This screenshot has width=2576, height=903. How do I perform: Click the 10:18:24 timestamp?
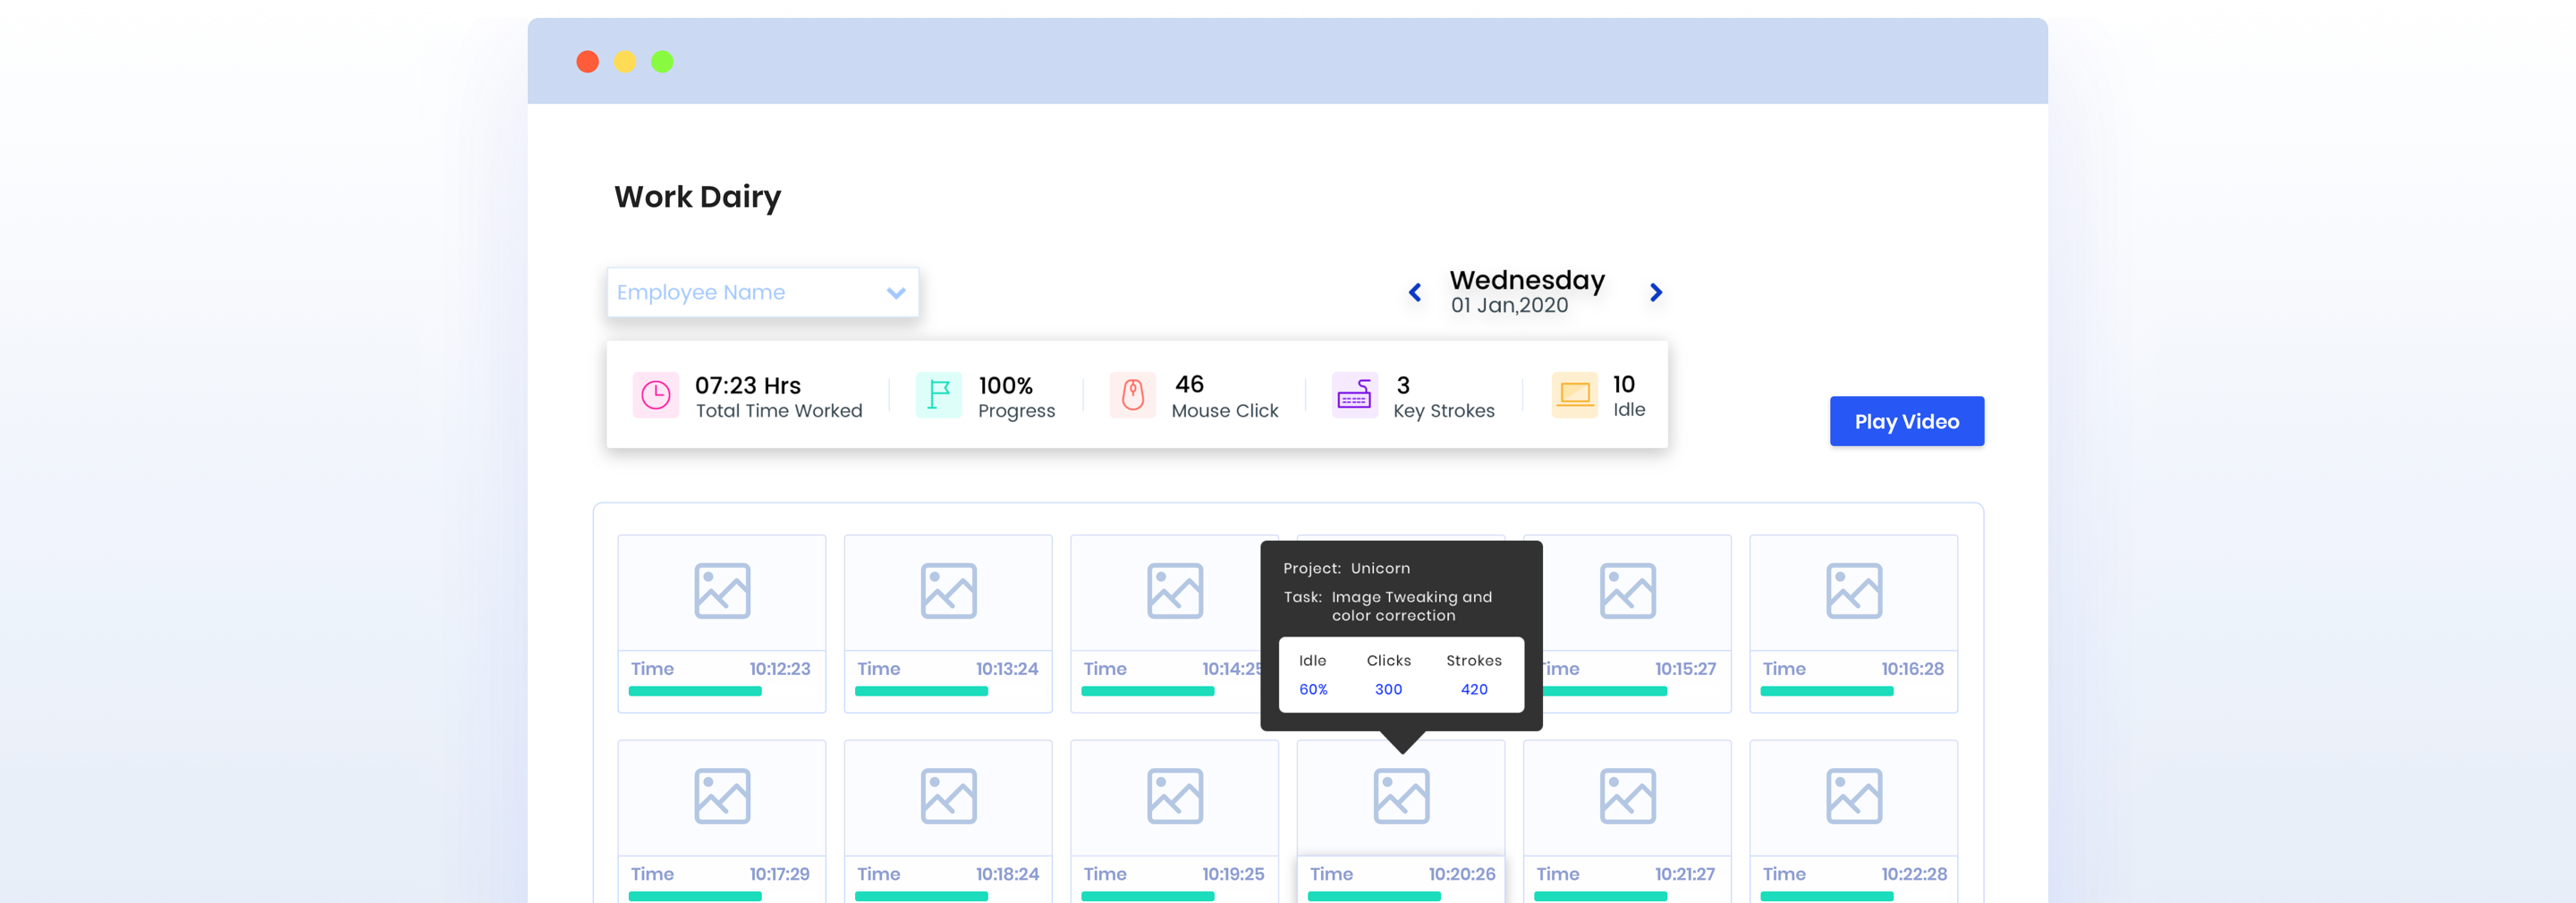(x=1007, y=874)
